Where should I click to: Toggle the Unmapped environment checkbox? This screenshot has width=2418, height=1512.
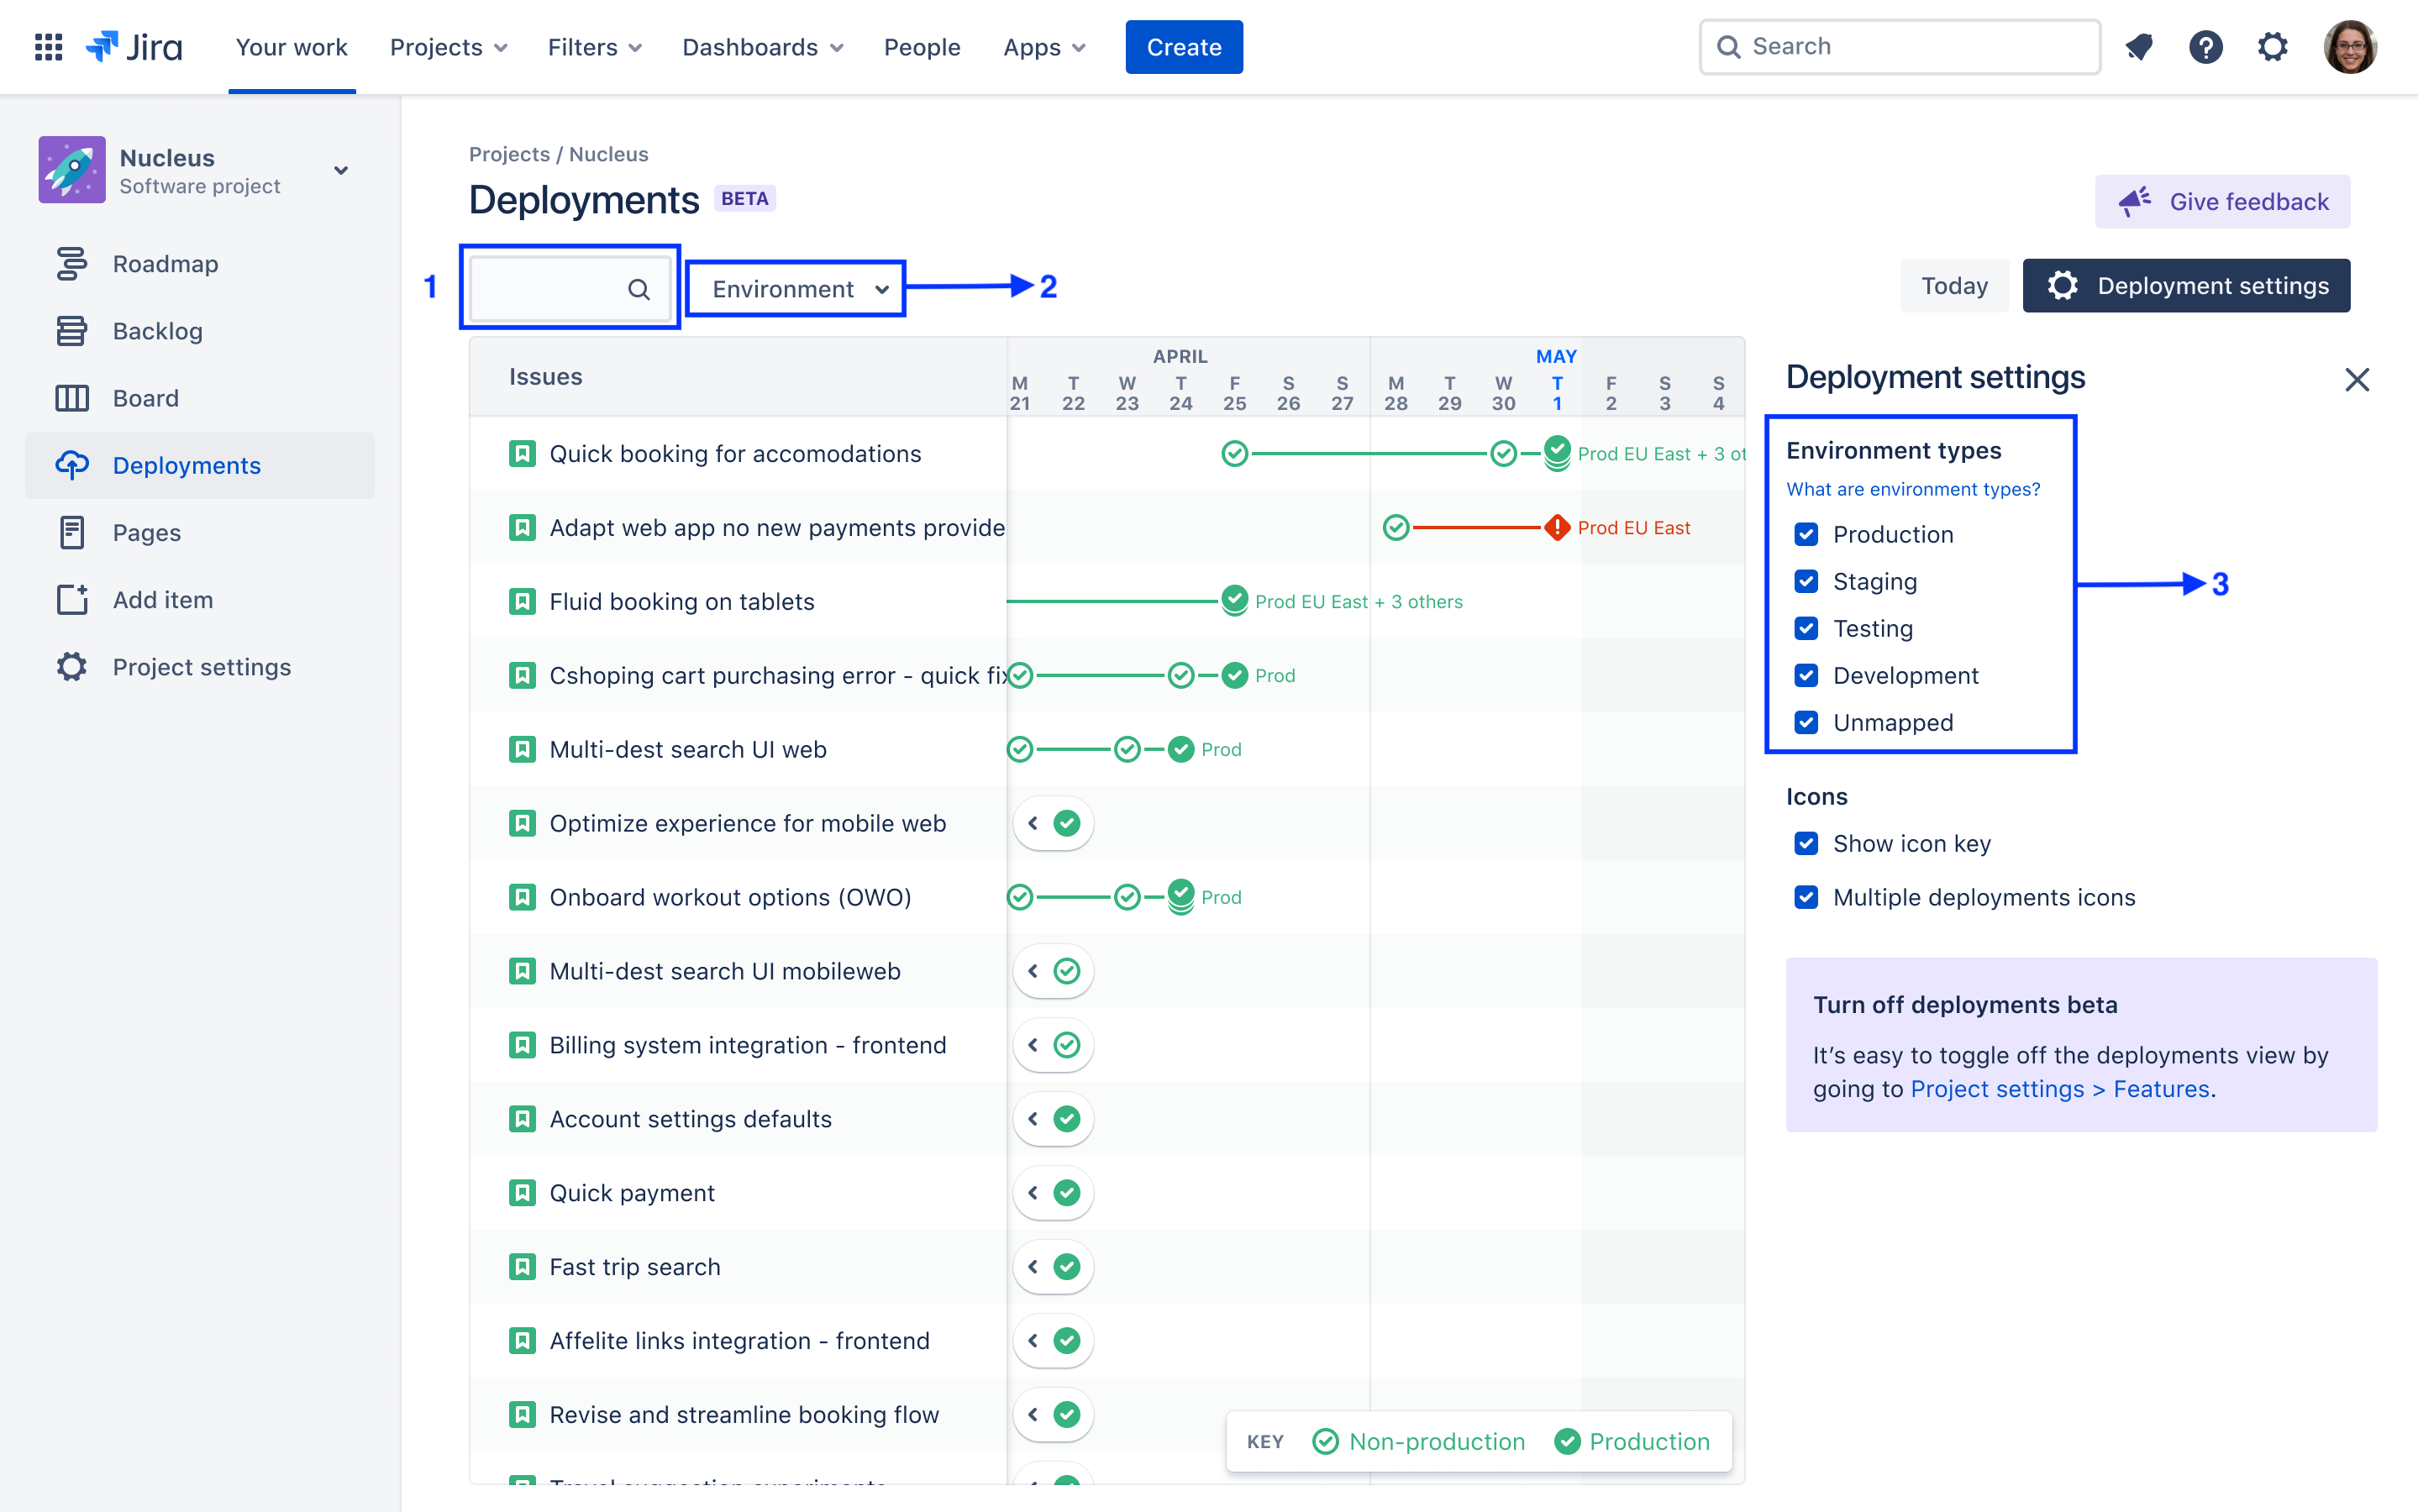(x=1806, y=723)
